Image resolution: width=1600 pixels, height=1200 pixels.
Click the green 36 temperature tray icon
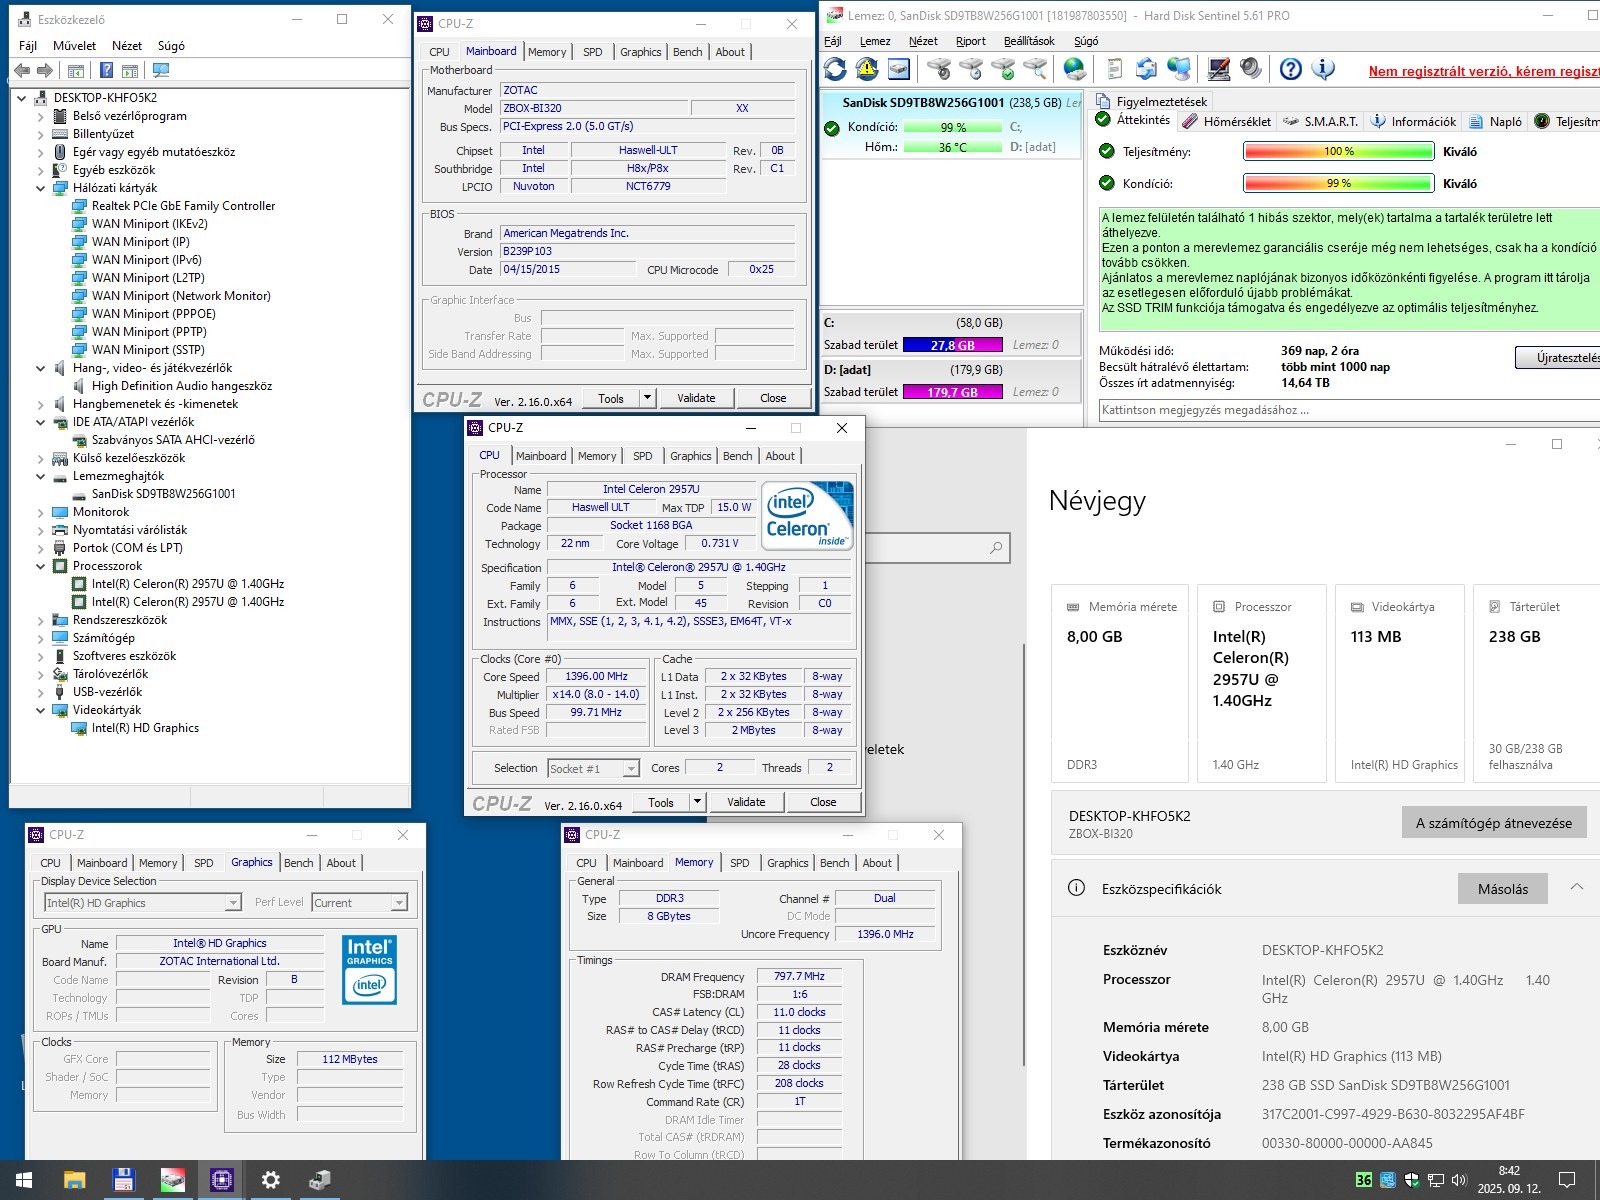(x=1363, y=1180)
